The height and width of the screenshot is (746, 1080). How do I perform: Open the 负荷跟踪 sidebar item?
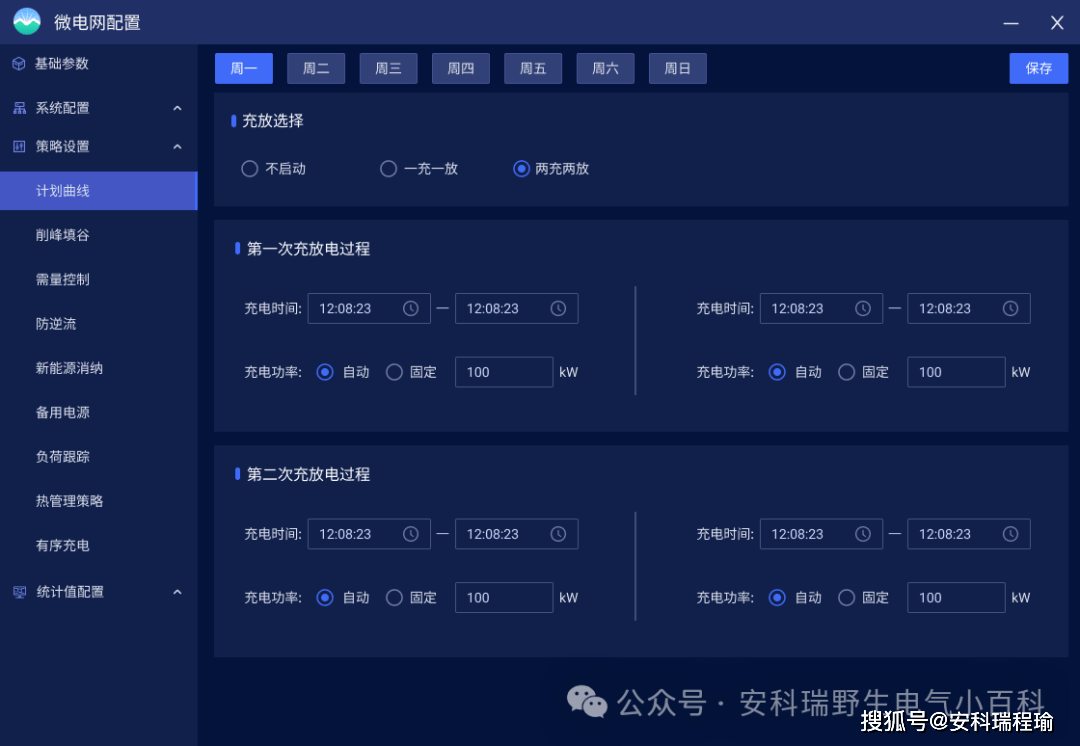(x=98, y=457)
